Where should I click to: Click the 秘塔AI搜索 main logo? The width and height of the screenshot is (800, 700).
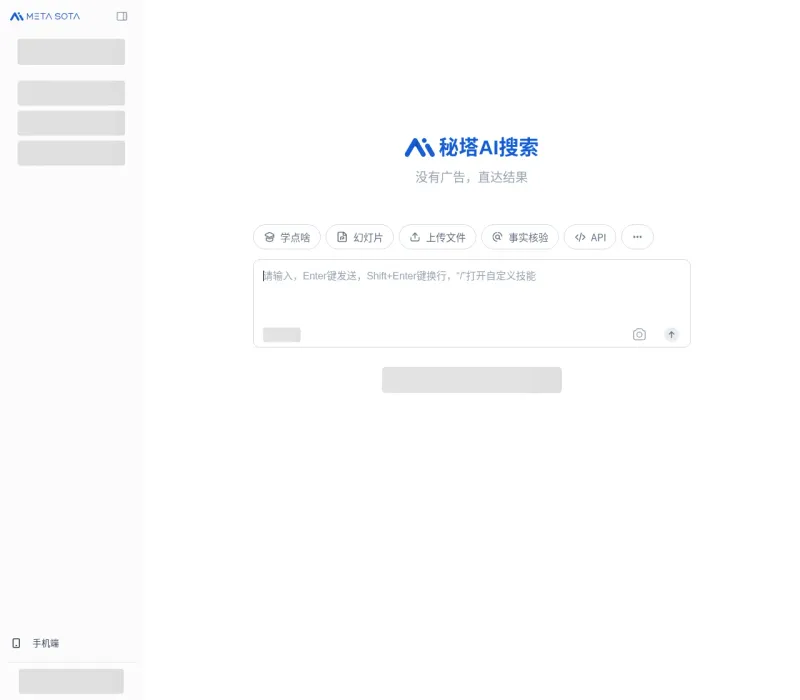(471, 147)
